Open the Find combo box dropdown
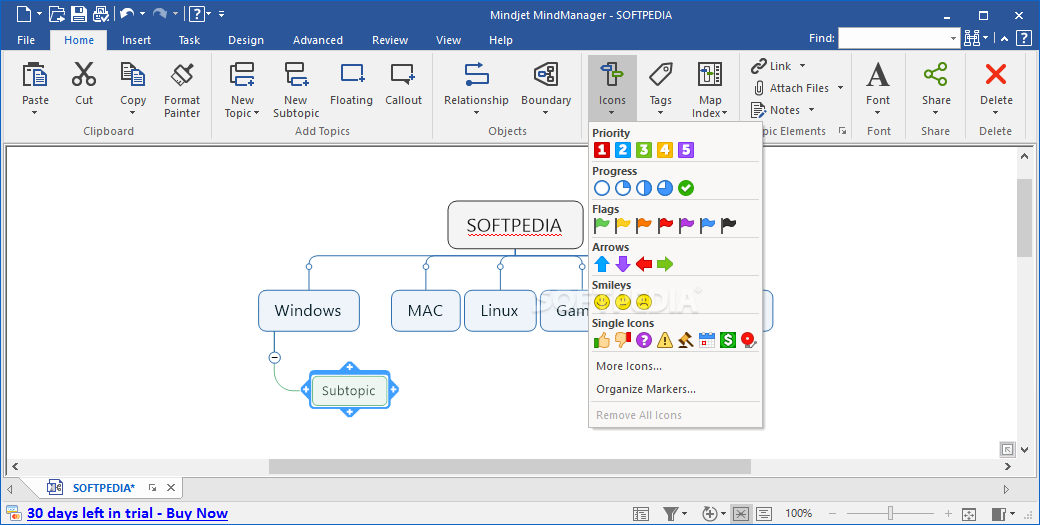 pyautogui.click(x=954, y=38)
